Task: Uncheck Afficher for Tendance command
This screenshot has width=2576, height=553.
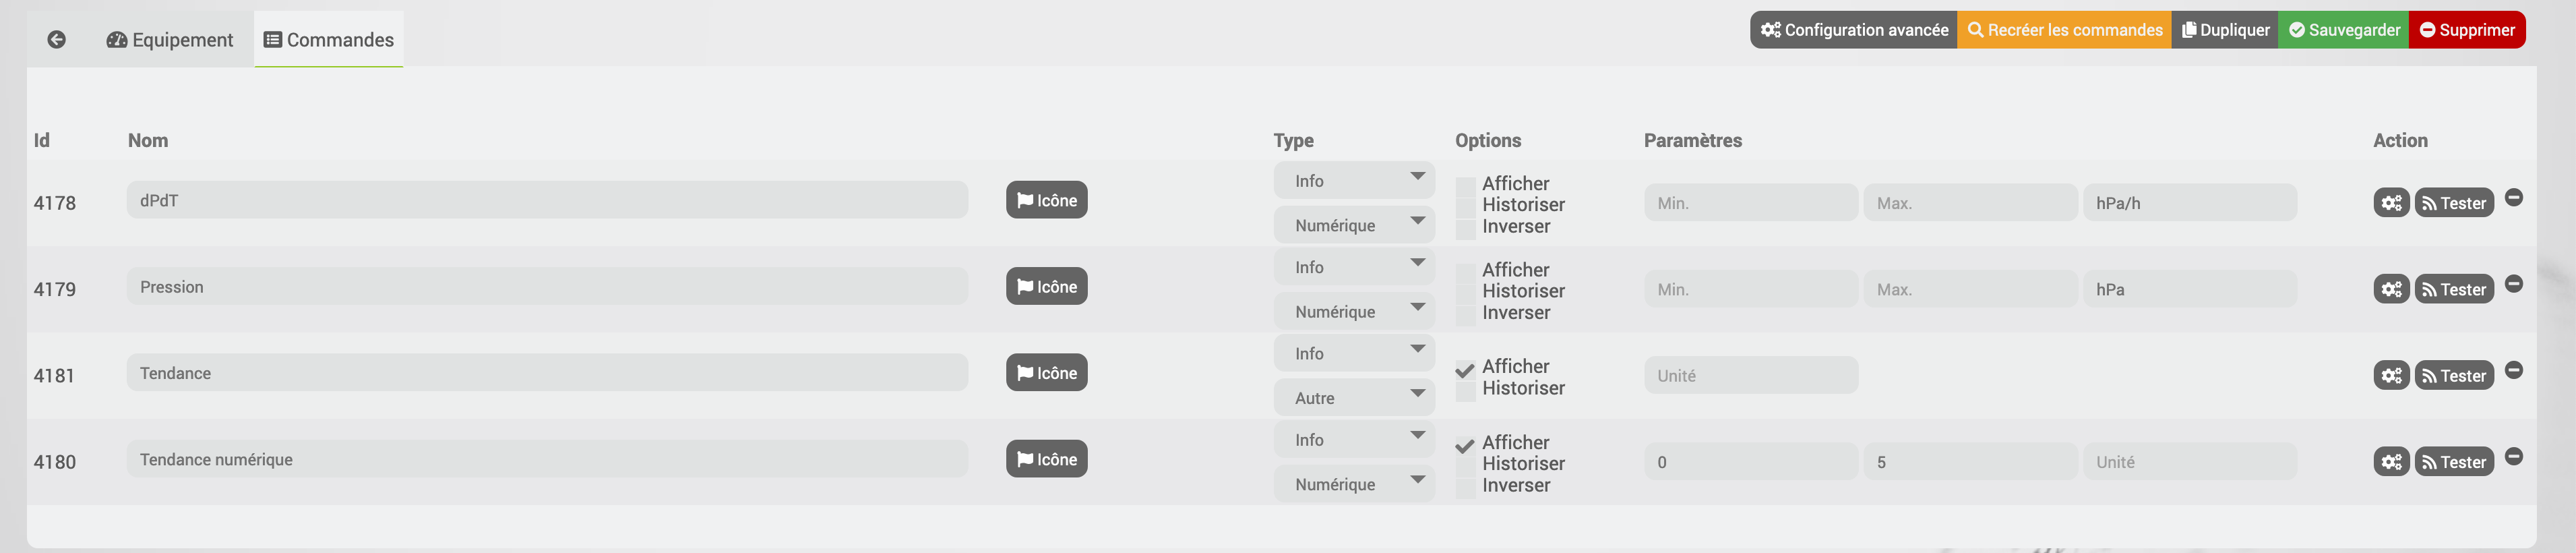Action: point(1465,369)
